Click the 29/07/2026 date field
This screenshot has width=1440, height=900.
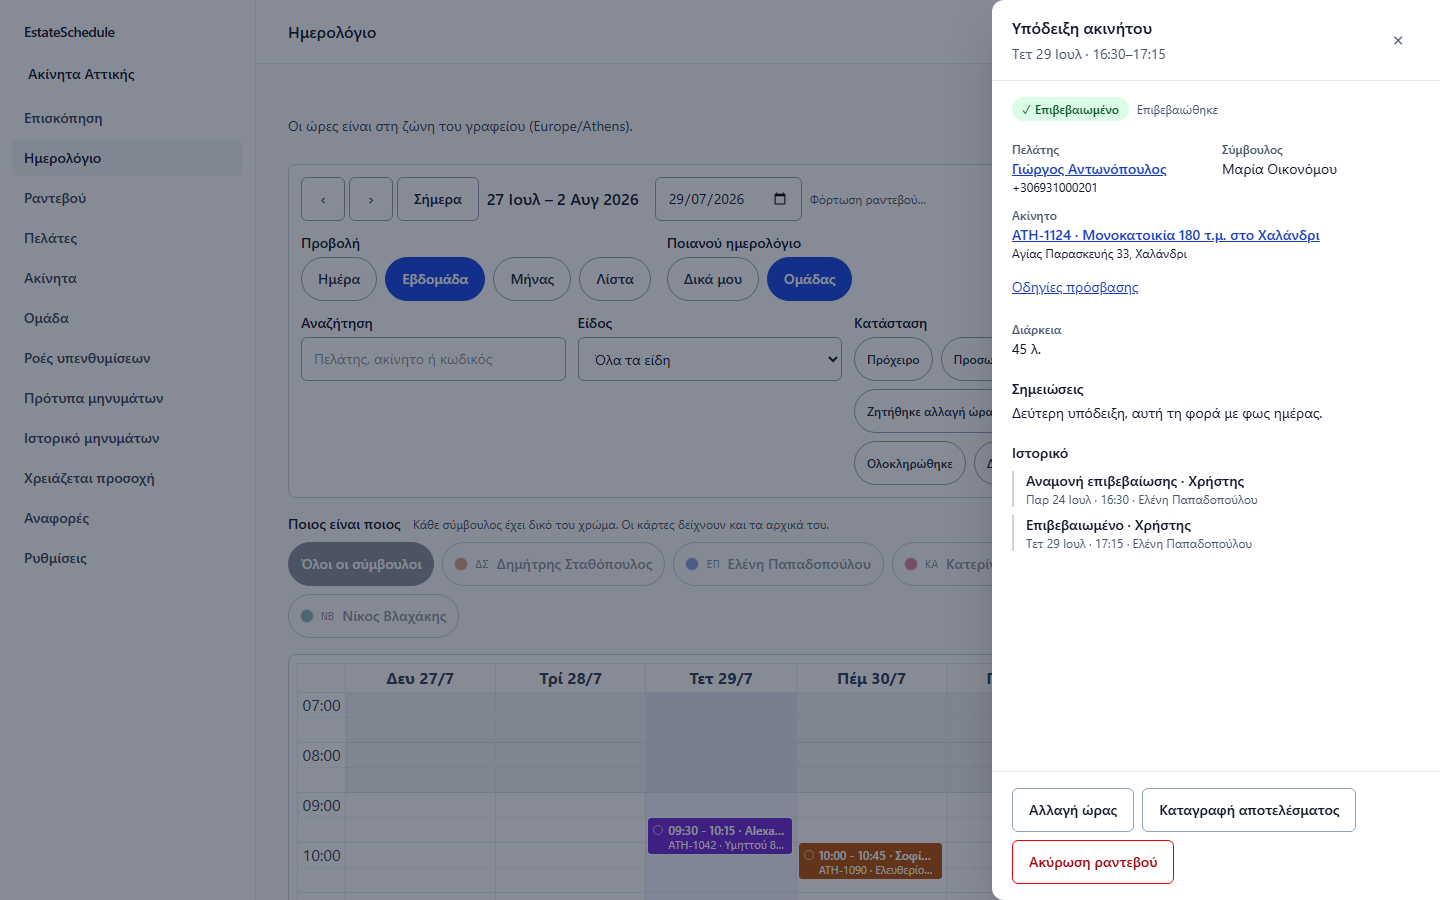point(728,199)
